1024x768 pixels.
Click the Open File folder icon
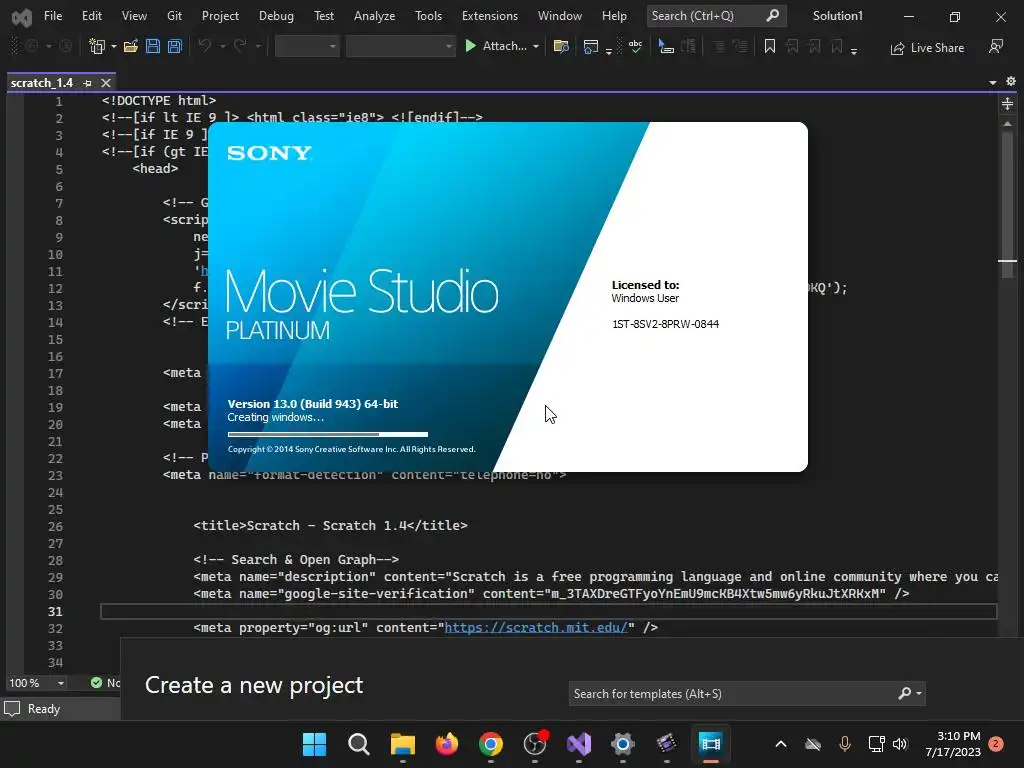131,46
